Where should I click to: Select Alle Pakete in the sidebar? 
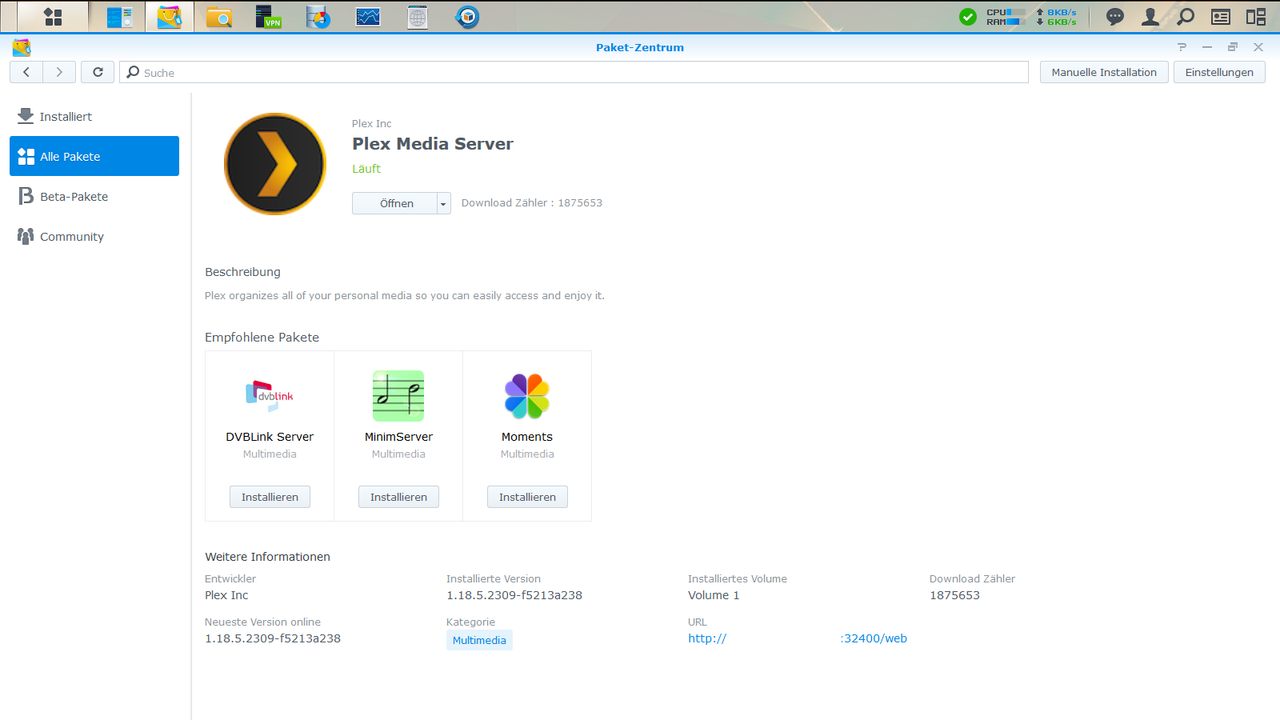coord(95,156)
